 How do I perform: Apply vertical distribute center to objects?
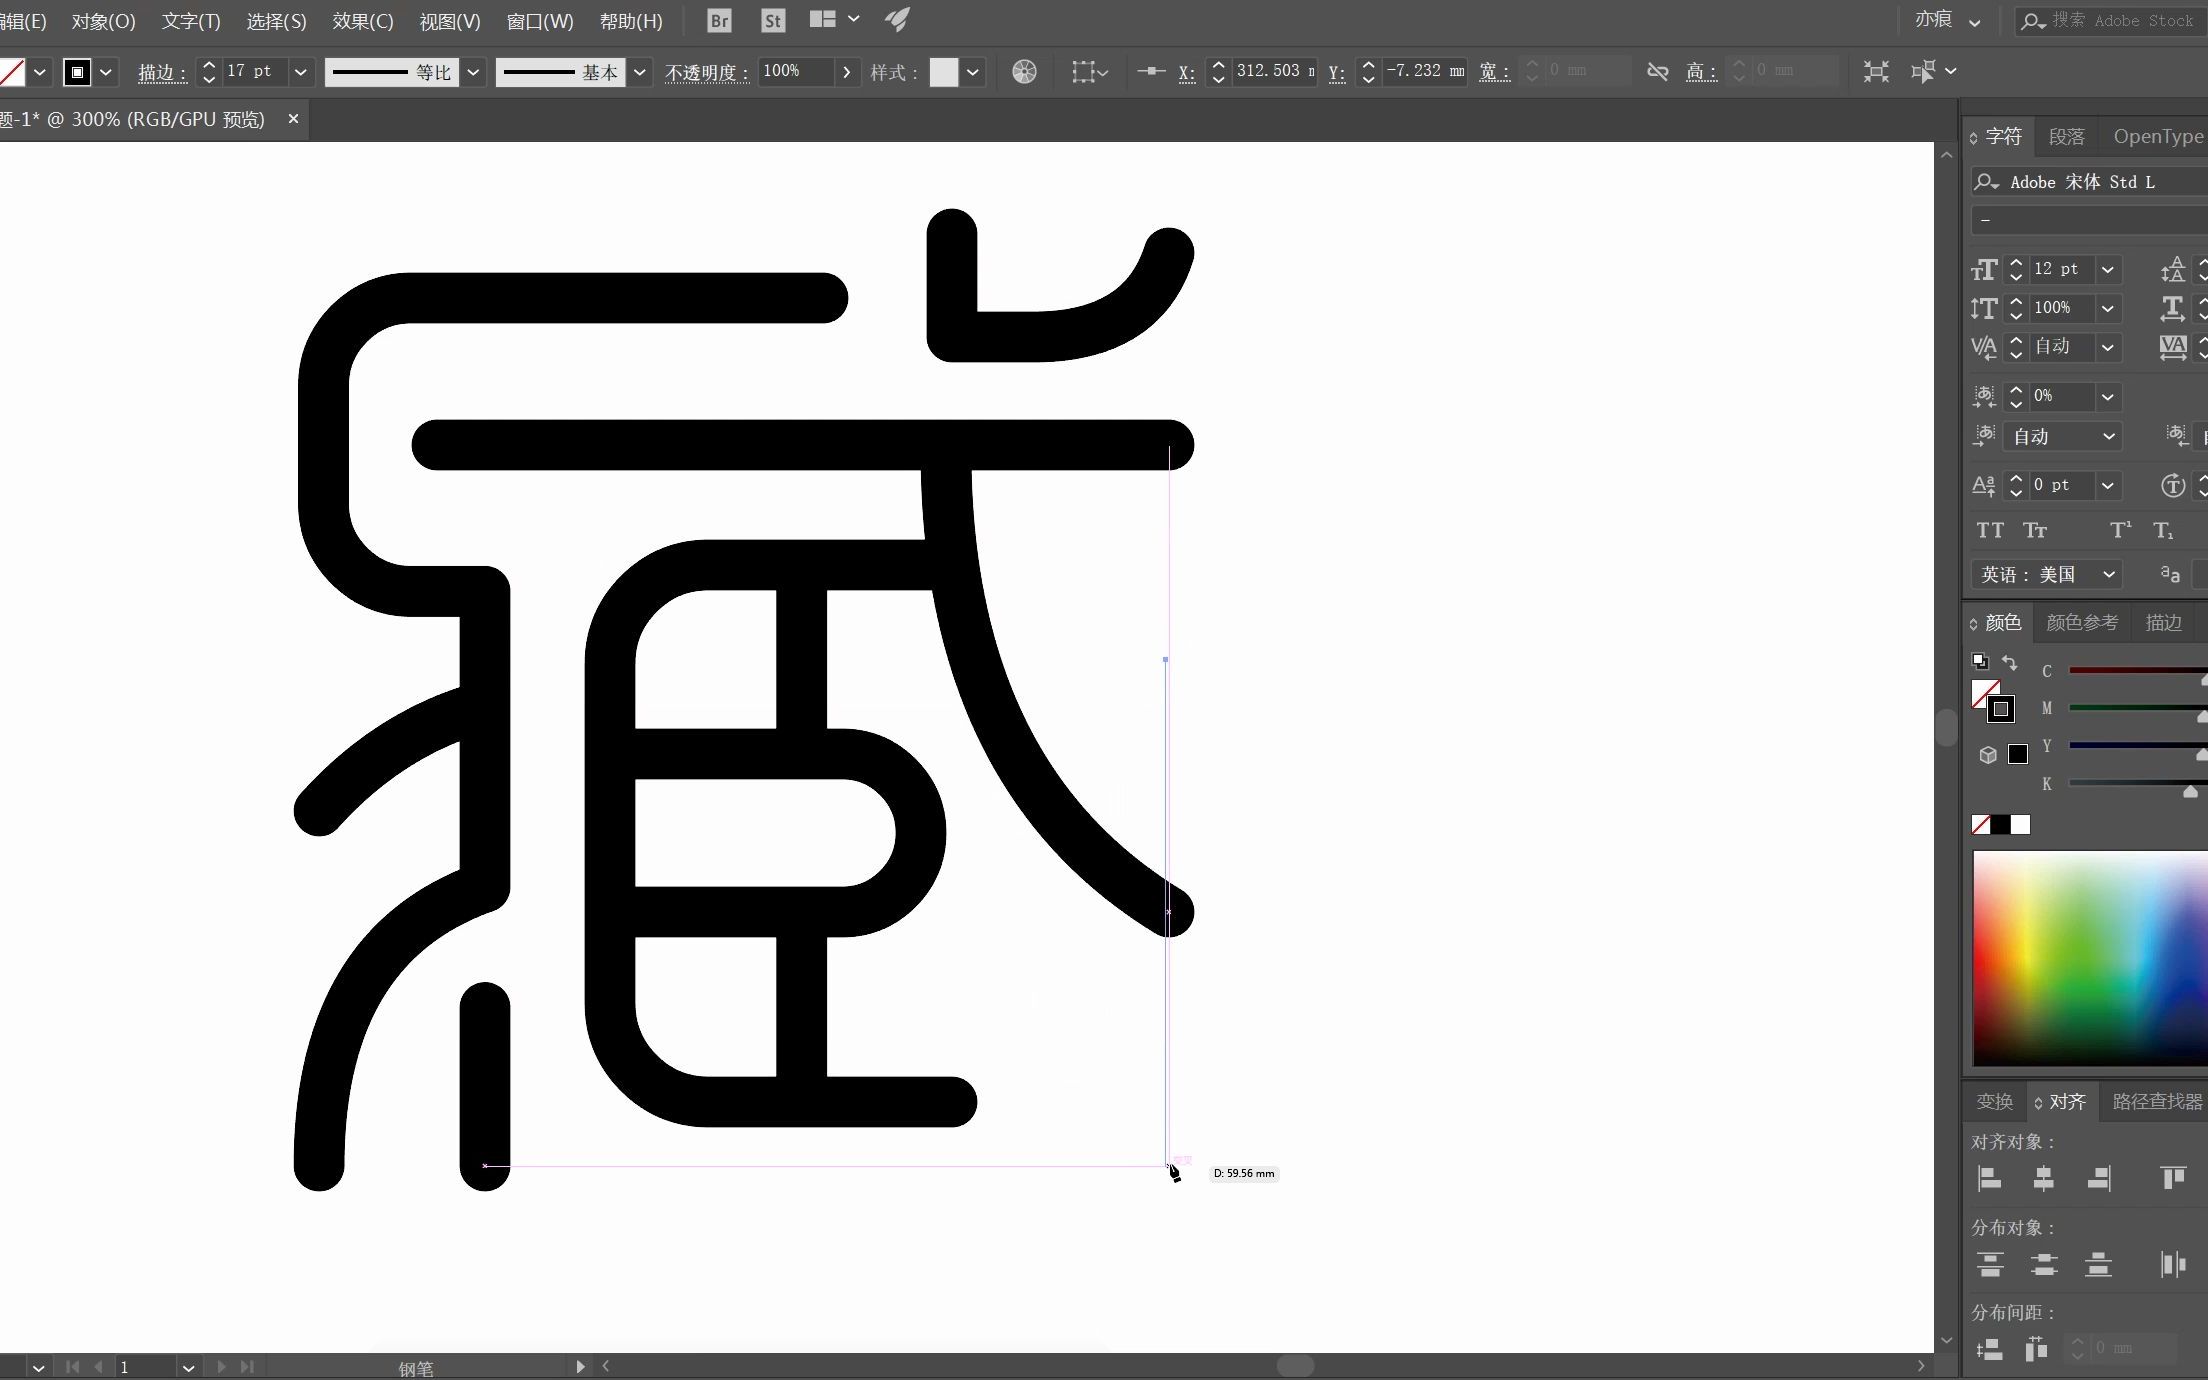coord(2044,1265)
